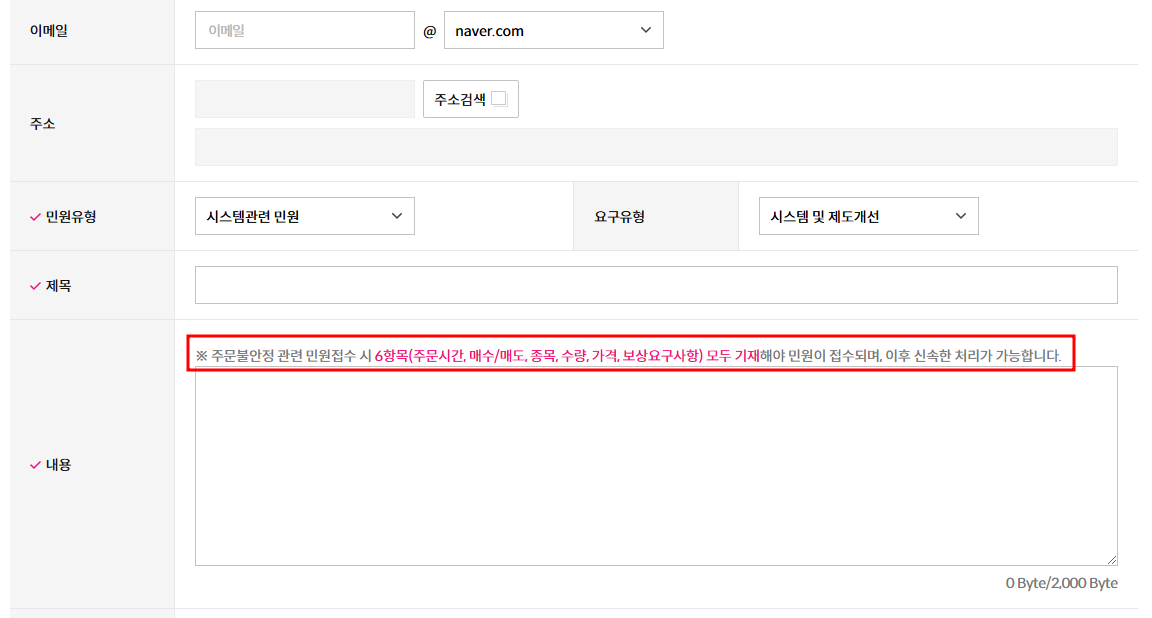Click the 이메일 input field

pyautogui.click(x=304, y=30)
